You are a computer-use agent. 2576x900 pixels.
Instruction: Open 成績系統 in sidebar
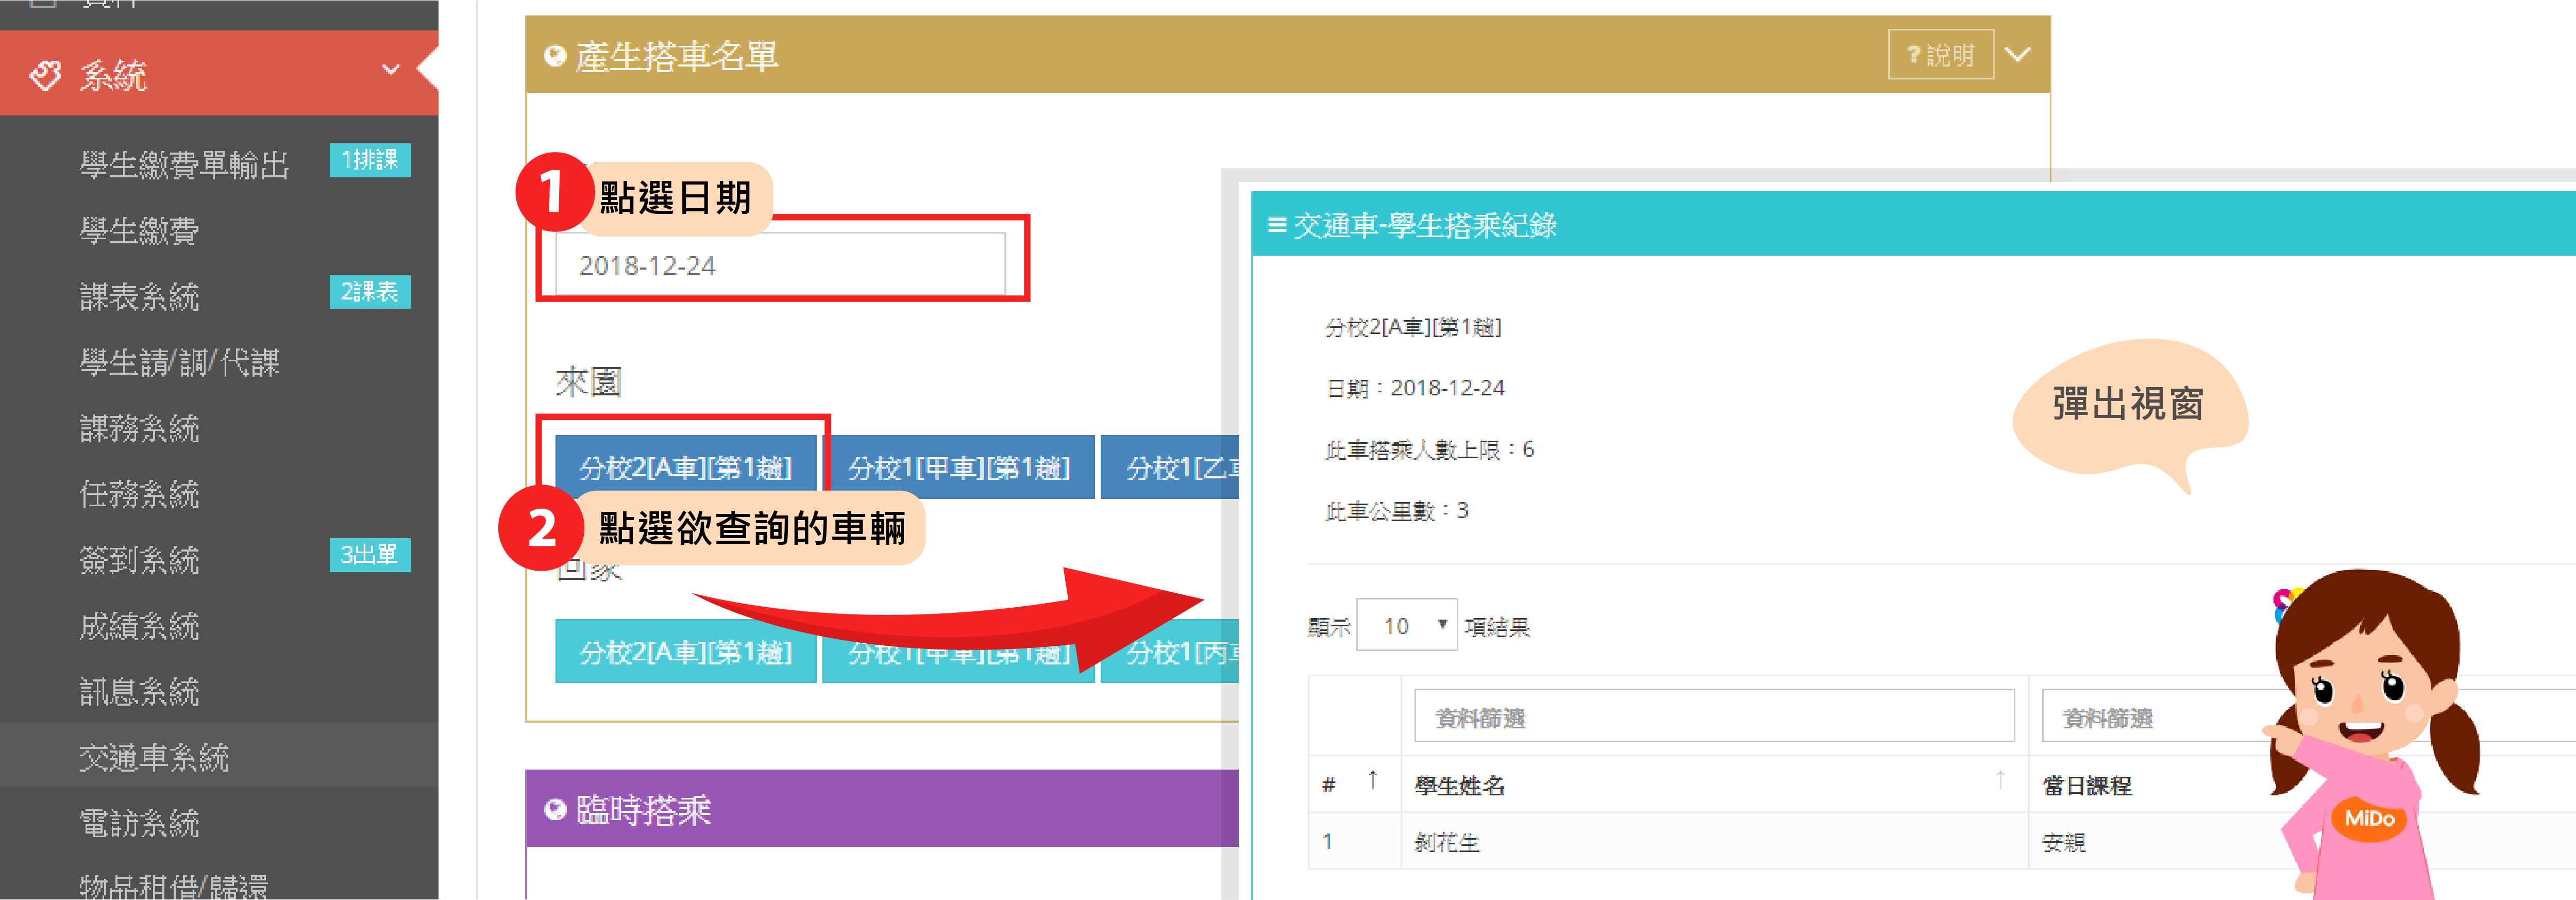point(140,626)
